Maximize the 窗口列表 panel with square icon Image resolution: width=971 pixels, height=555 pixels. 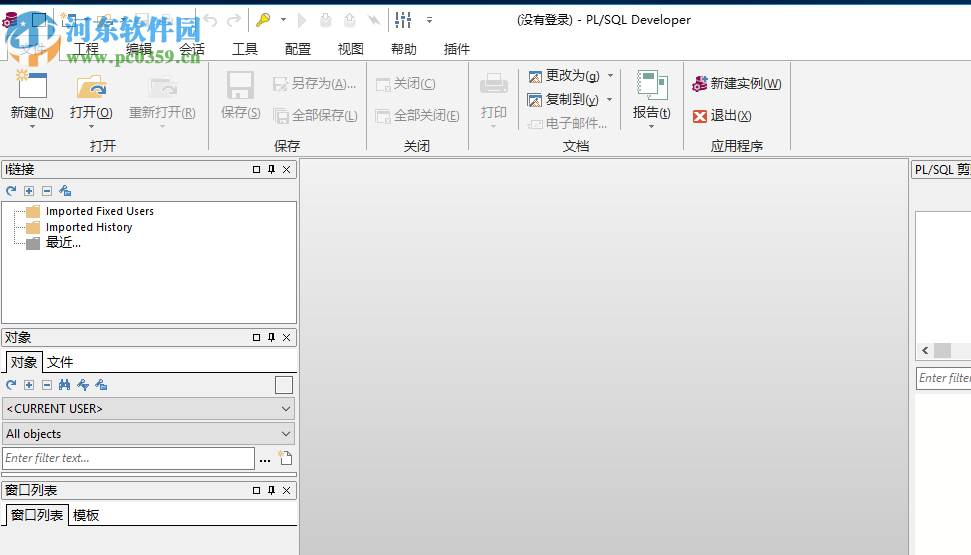(256, 491)
